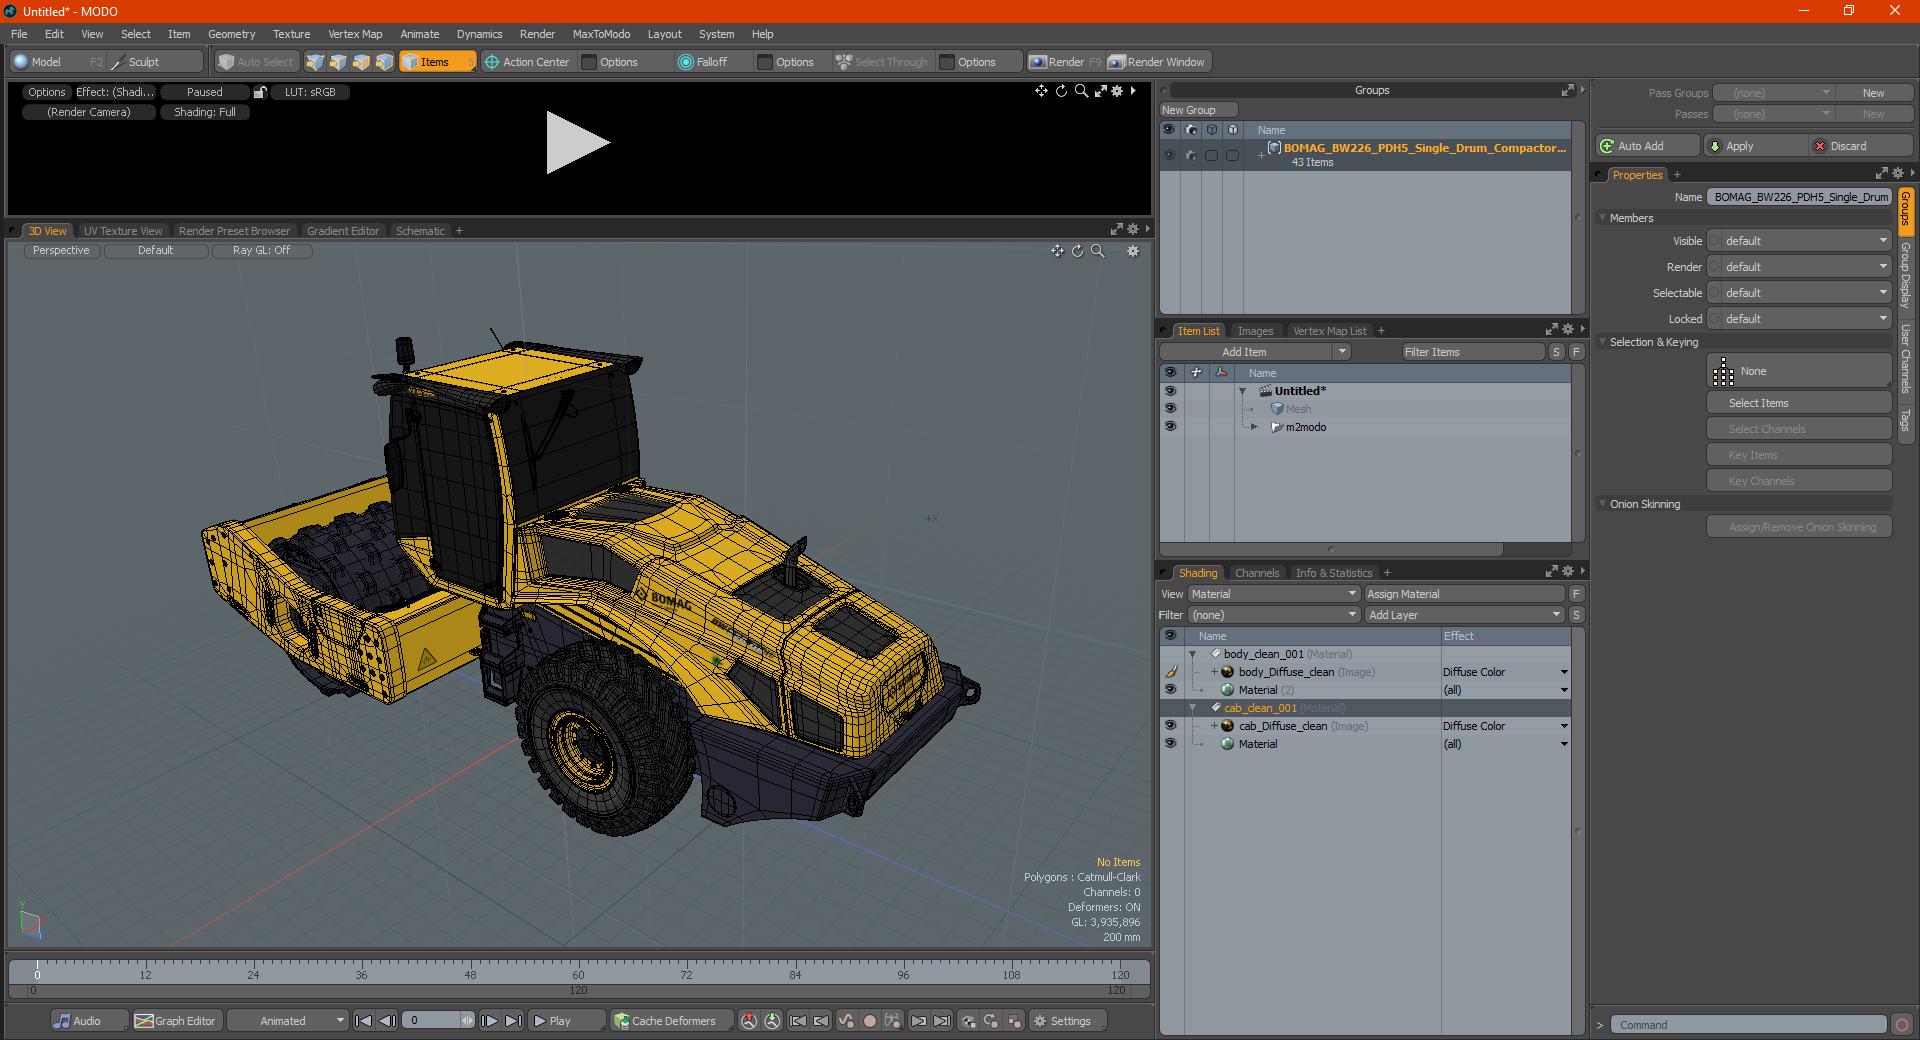Open the Vertex Map menu
Viewport: 1920px width, 1040px height.
(355, 34)
